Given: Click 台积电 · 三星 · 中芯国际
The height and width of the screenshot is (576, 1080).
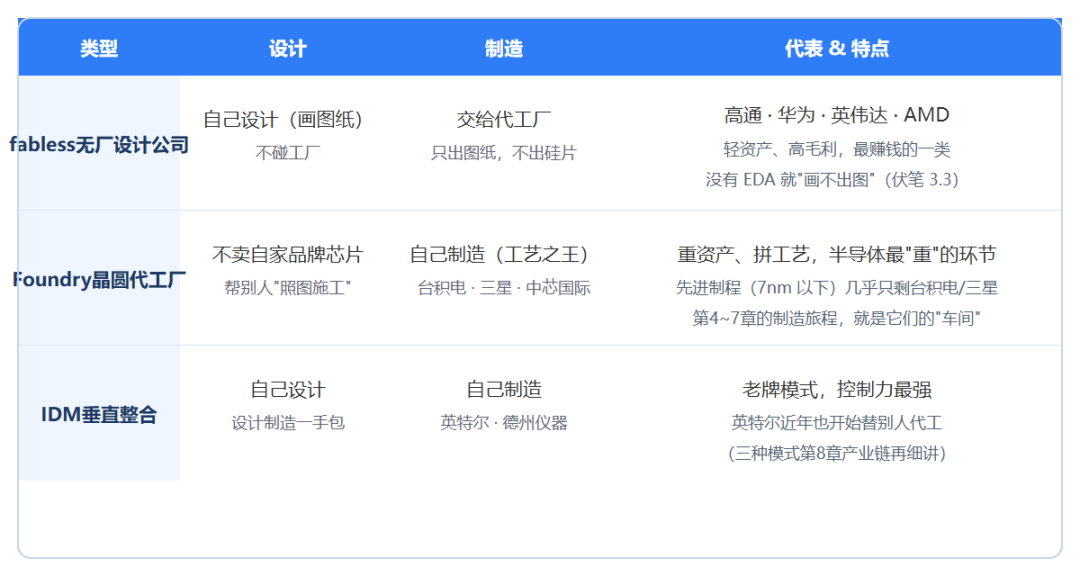Looking at the screenshot, I should click(x=503, y=287).
